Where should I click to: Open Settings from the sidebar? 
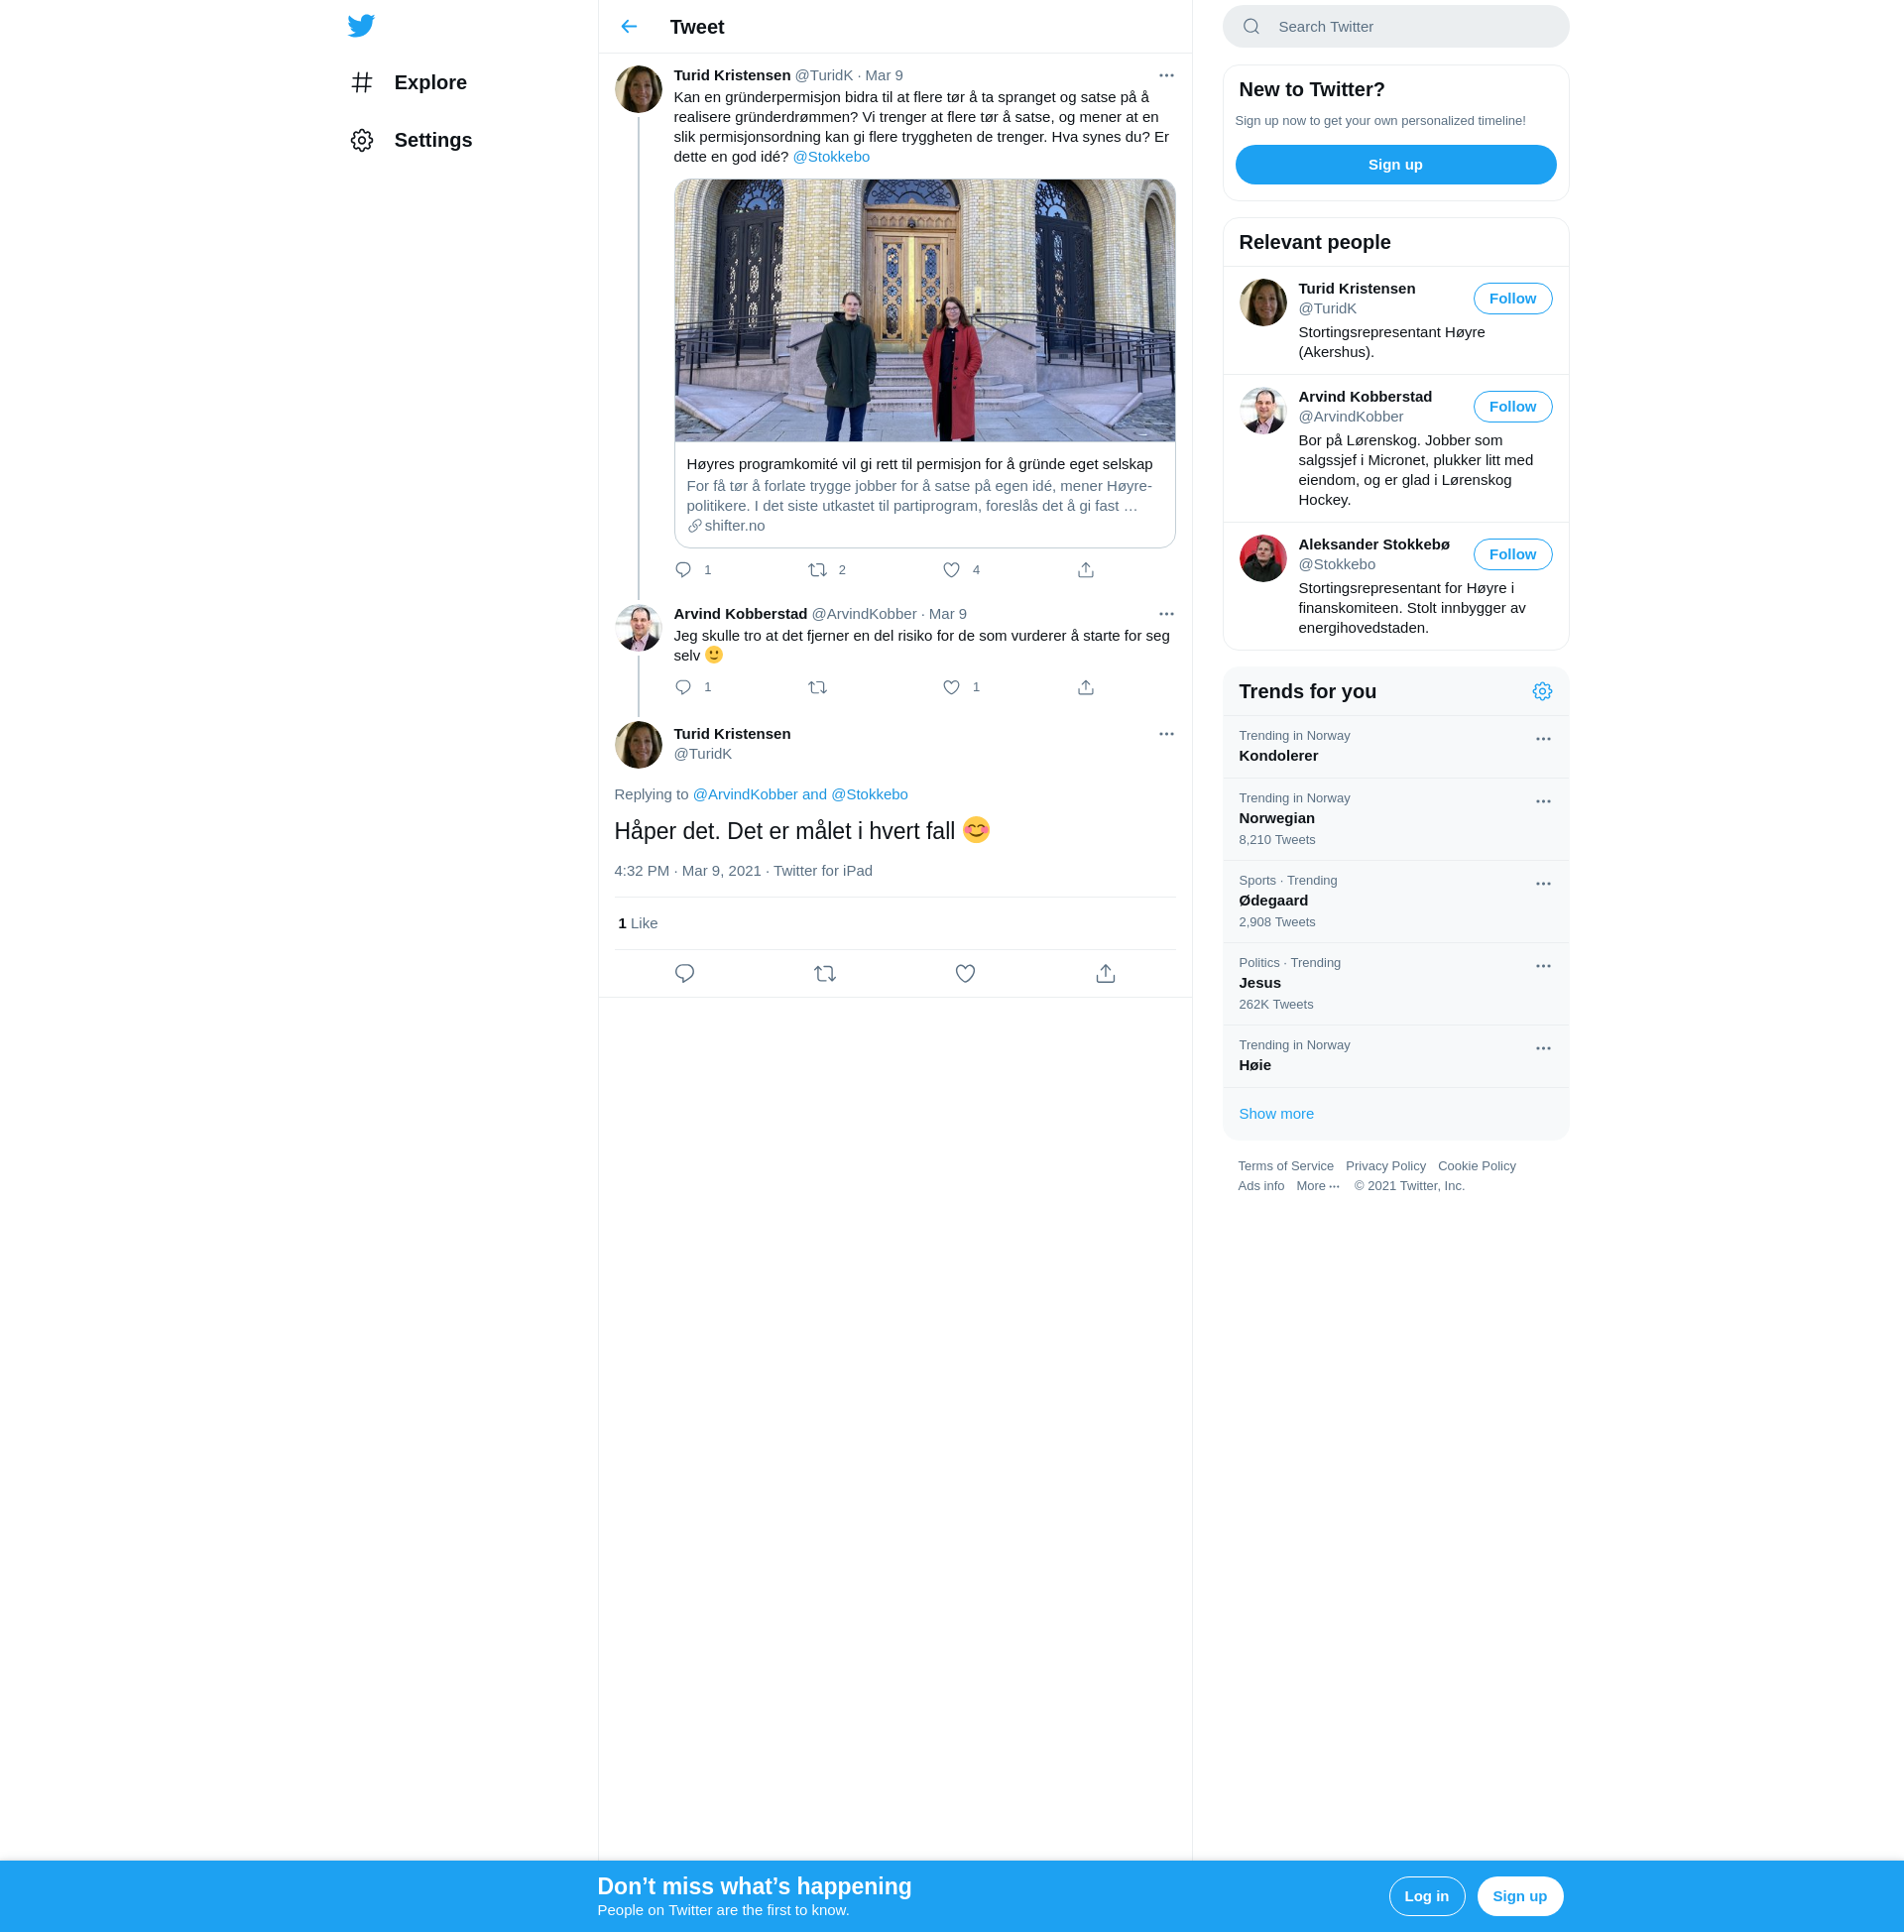(x=411, y=140)
